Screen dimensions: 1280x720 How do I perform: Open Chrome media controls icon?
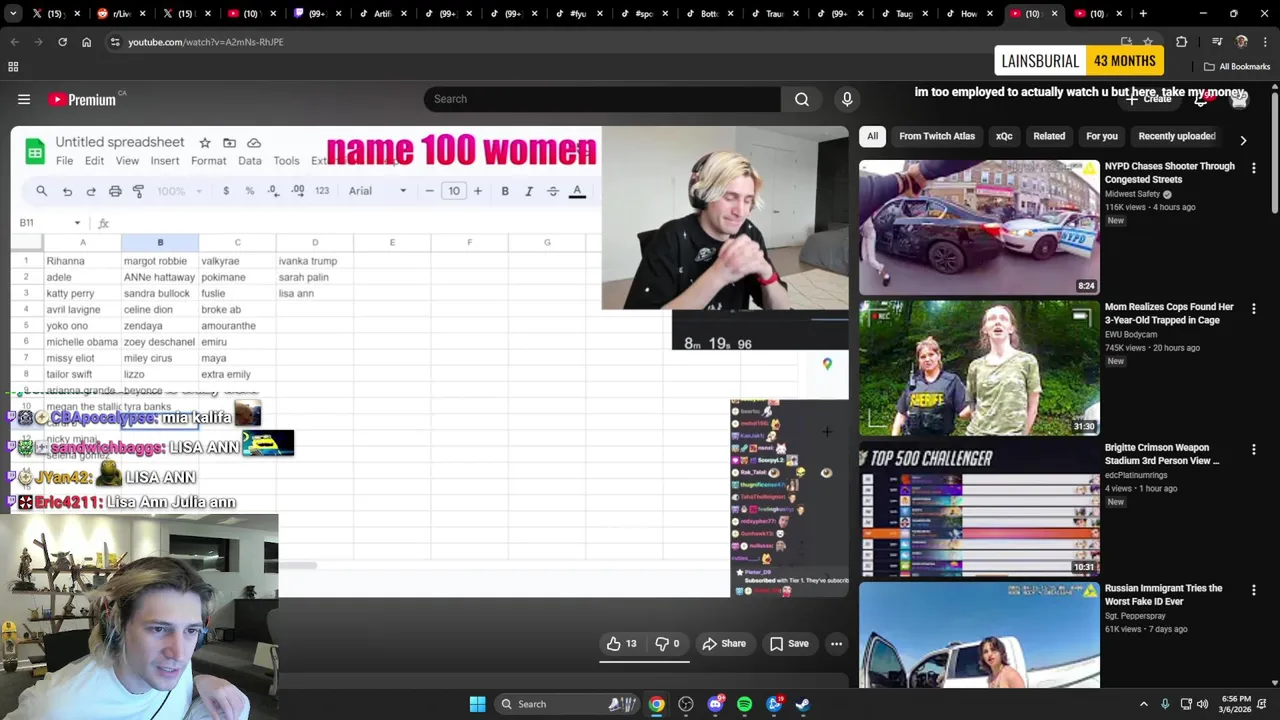[1216, 42]
